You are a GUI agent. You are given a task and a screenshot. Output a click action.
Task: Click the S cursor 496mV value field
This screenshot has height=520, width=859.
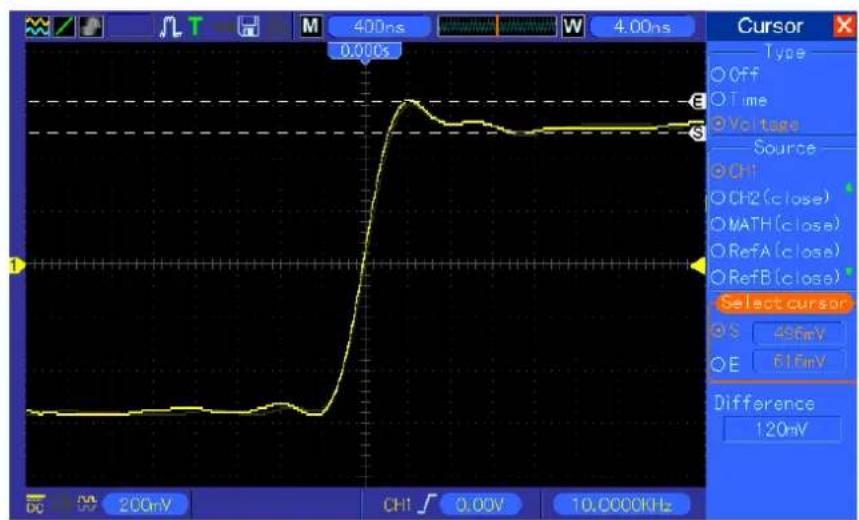[799, 333]
